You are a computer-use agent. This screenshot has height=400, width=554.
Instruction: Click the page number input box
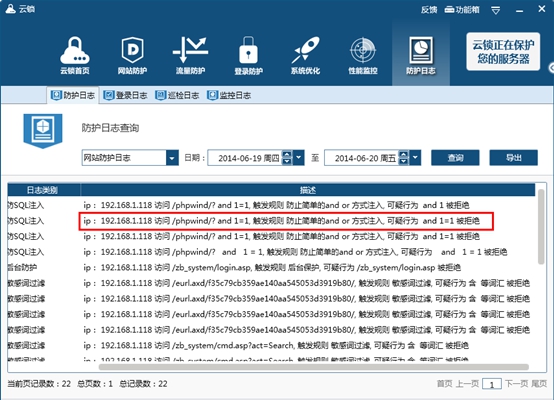pyautogui.click(x=492, y=384)
